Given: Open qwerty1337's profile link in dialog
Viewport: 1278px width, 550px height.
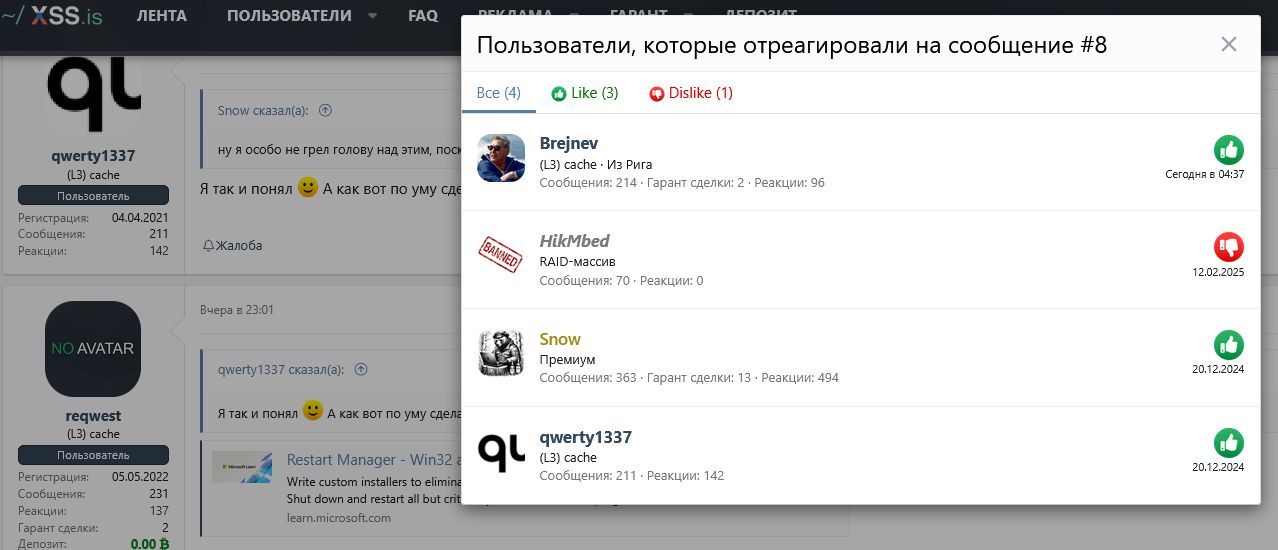Looking at the screenshot, I should coord(585,437).
